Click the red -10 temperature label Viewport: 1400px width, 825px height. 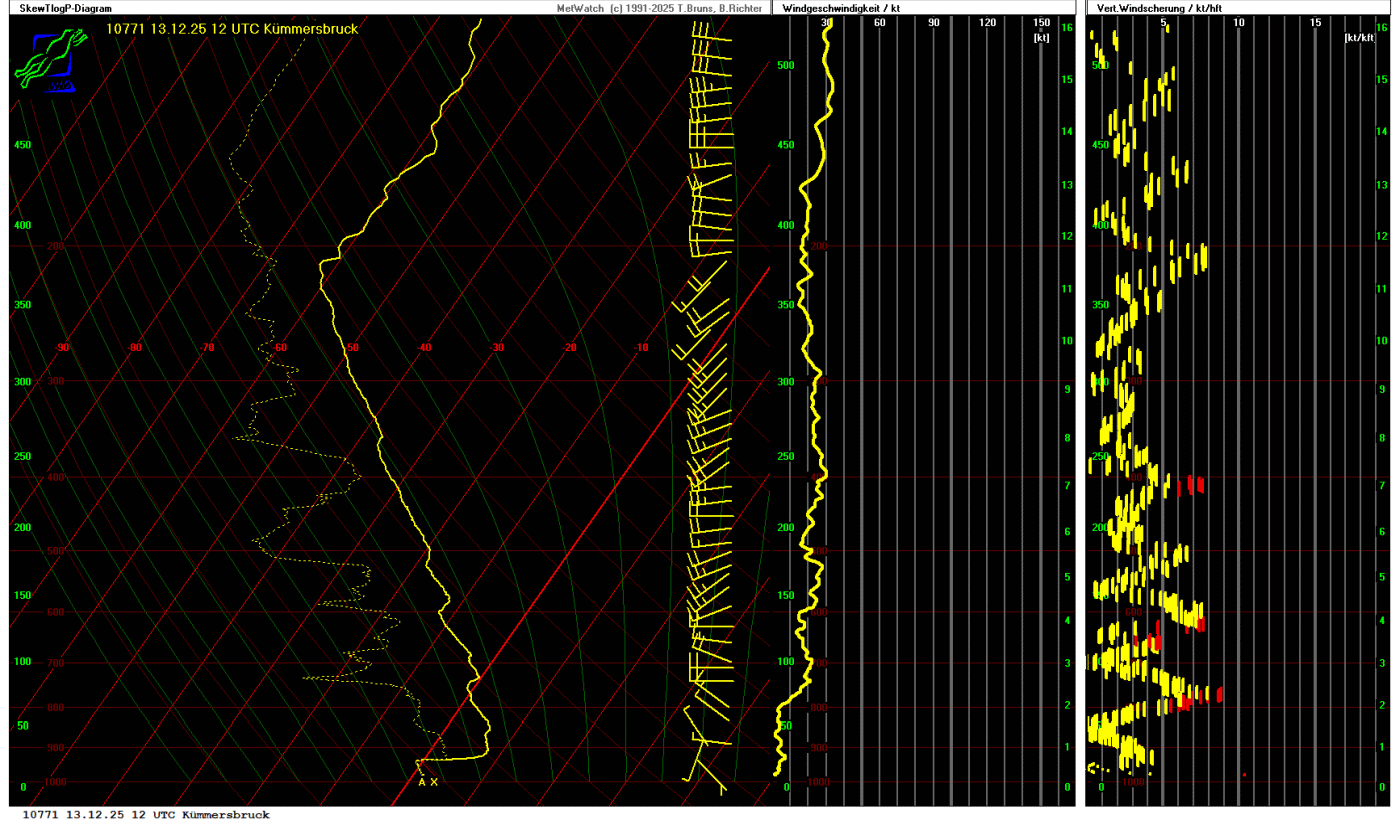coord(642,348)
